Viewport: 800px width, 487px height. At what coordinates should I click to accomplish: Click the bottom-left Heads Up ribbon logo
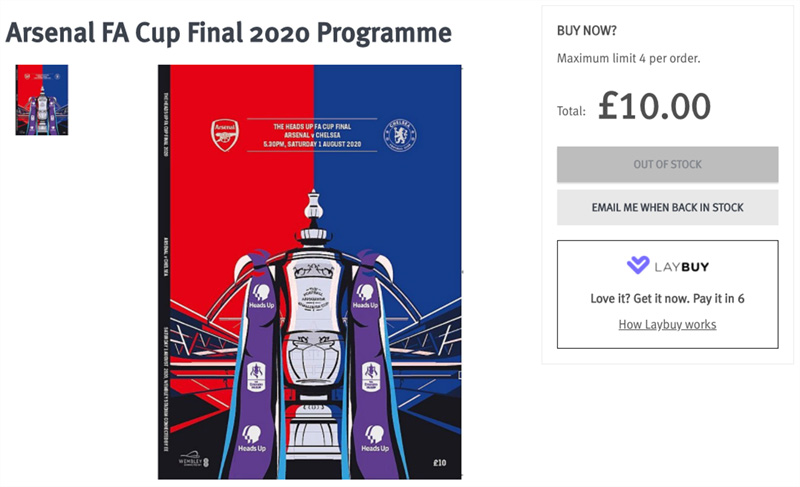click(x=252, y=439)
